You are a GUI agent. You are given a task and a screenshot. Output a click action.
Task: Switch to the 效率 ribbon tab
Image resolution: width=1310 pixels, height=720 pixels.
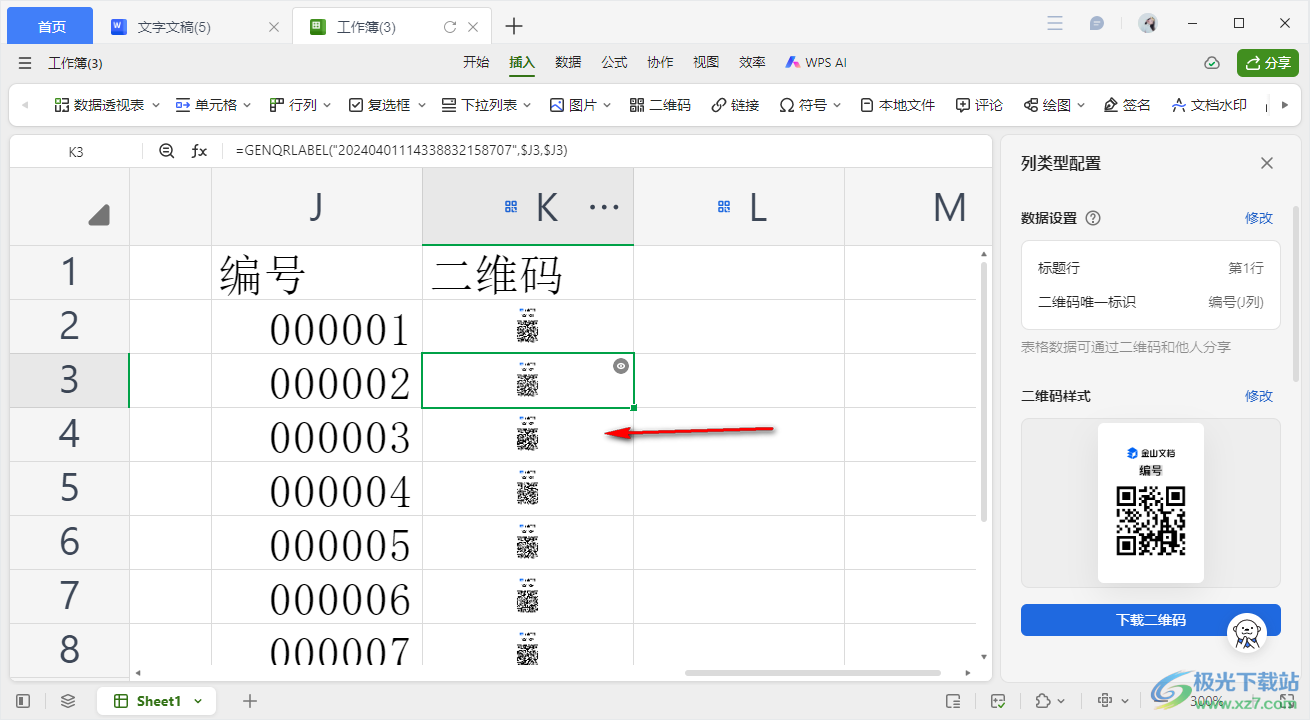(x=752, y=62)
